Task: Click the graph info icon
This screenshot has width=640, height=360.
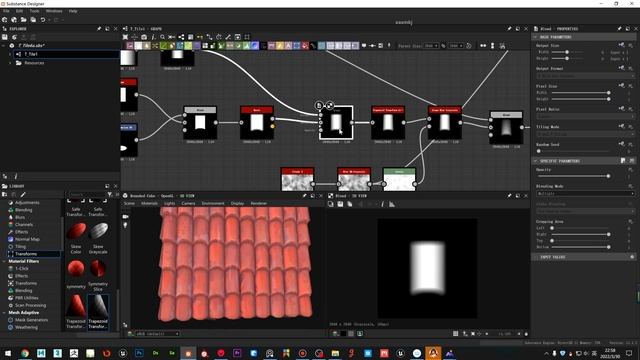Action: click(153, 37)
